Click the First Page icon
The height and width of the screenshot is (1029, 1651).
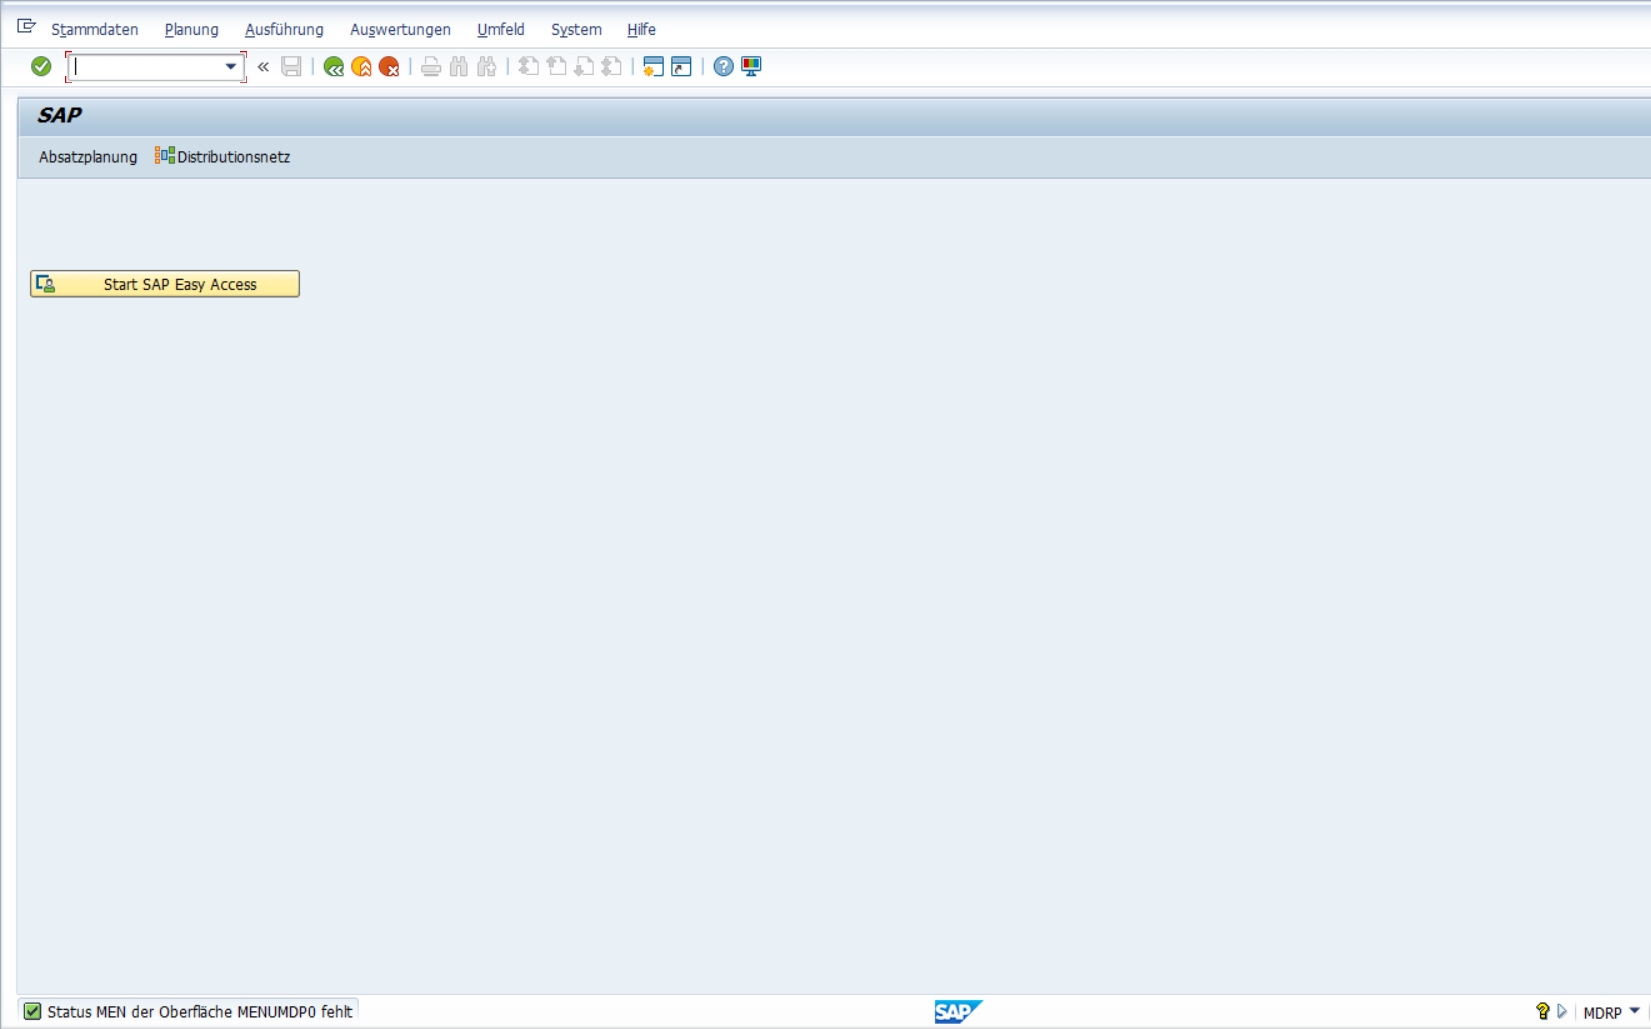click(529, 67)
